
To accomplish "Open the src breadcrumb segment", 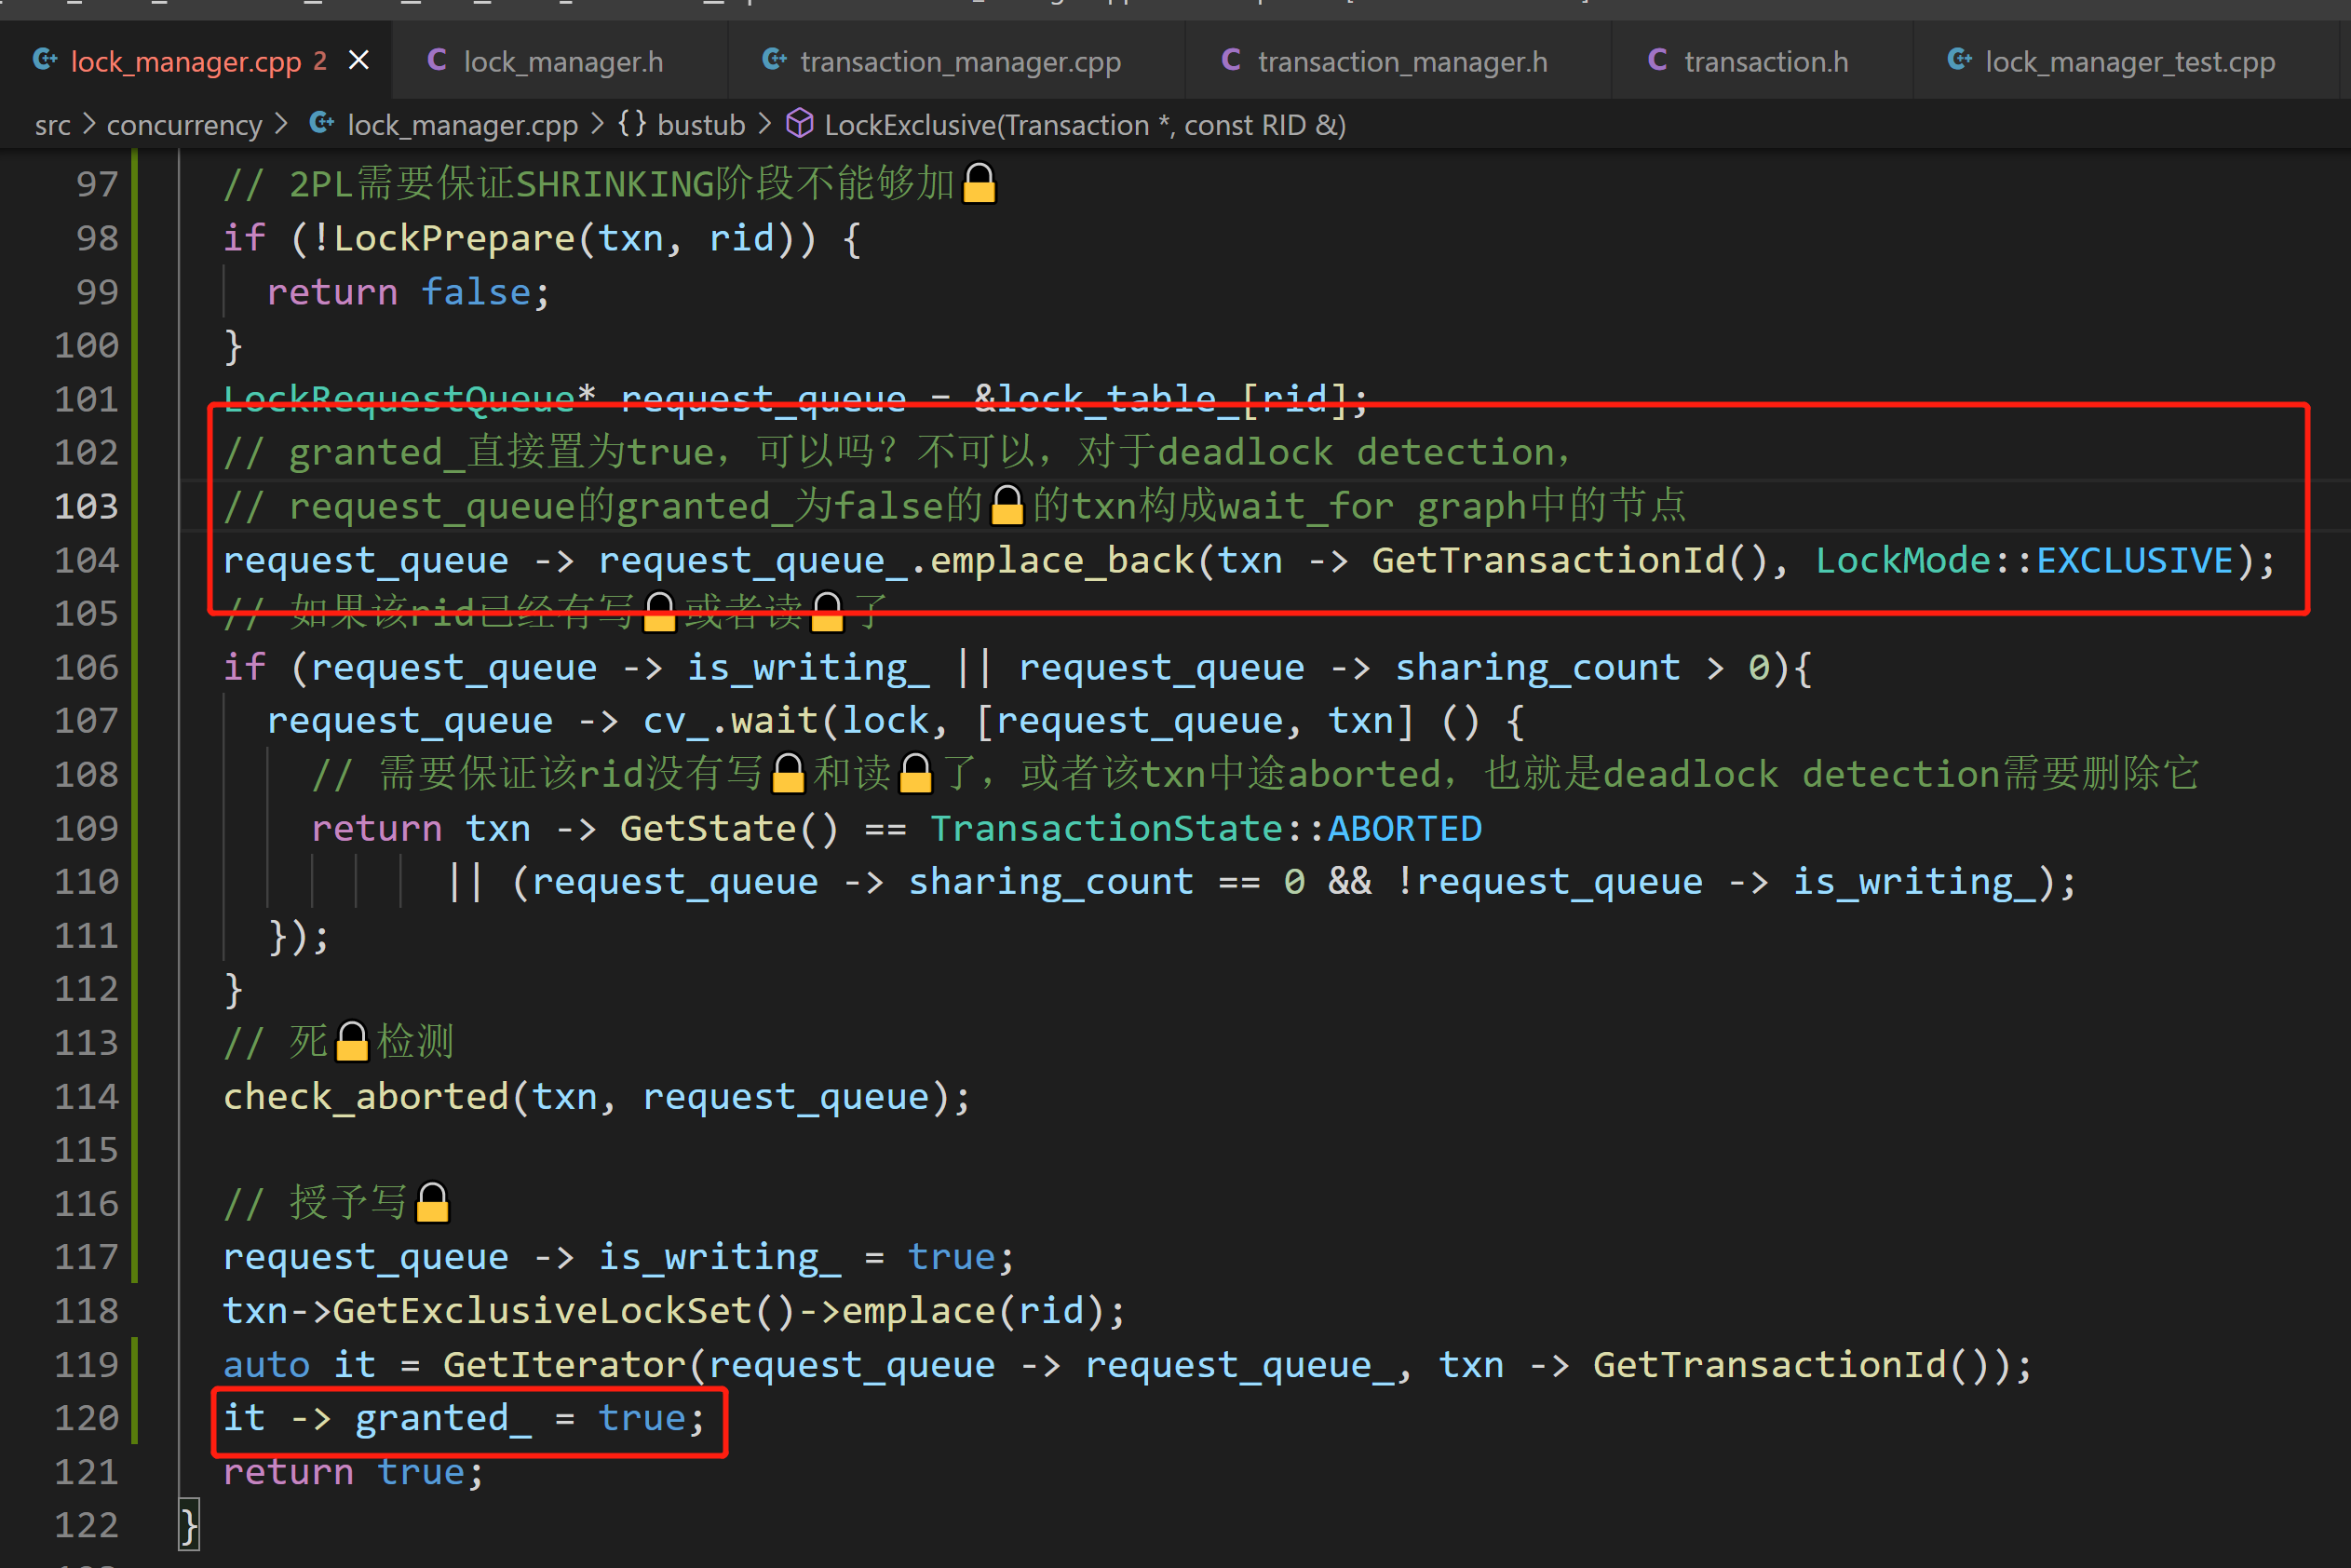I will click(52, 125).
